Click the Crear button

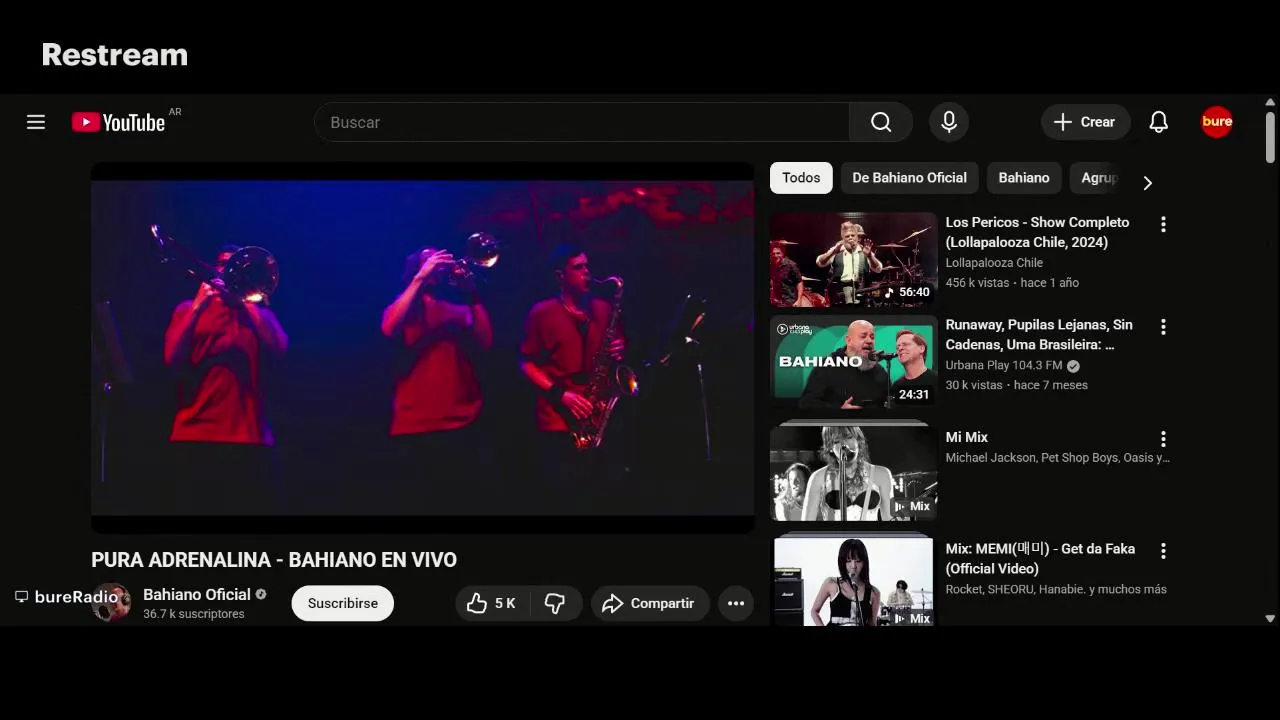1086,122
